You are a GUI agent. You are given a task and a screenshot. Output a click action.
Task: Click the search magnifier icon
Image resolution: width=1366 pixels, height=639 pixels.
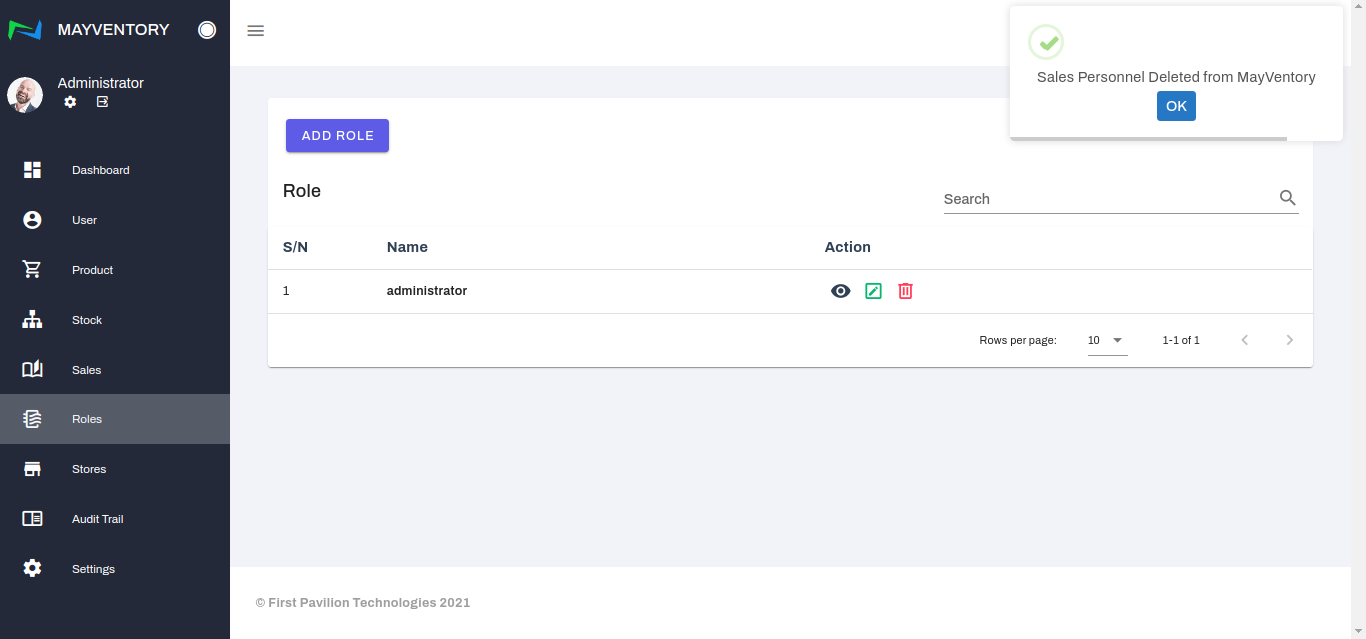pyautogui.click(x=1287, y=198)
